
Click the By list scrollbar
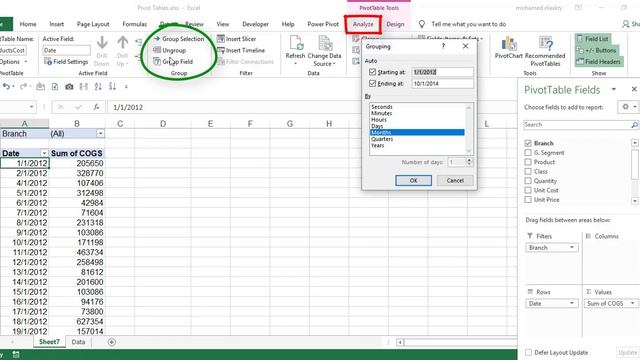[469, 129]
